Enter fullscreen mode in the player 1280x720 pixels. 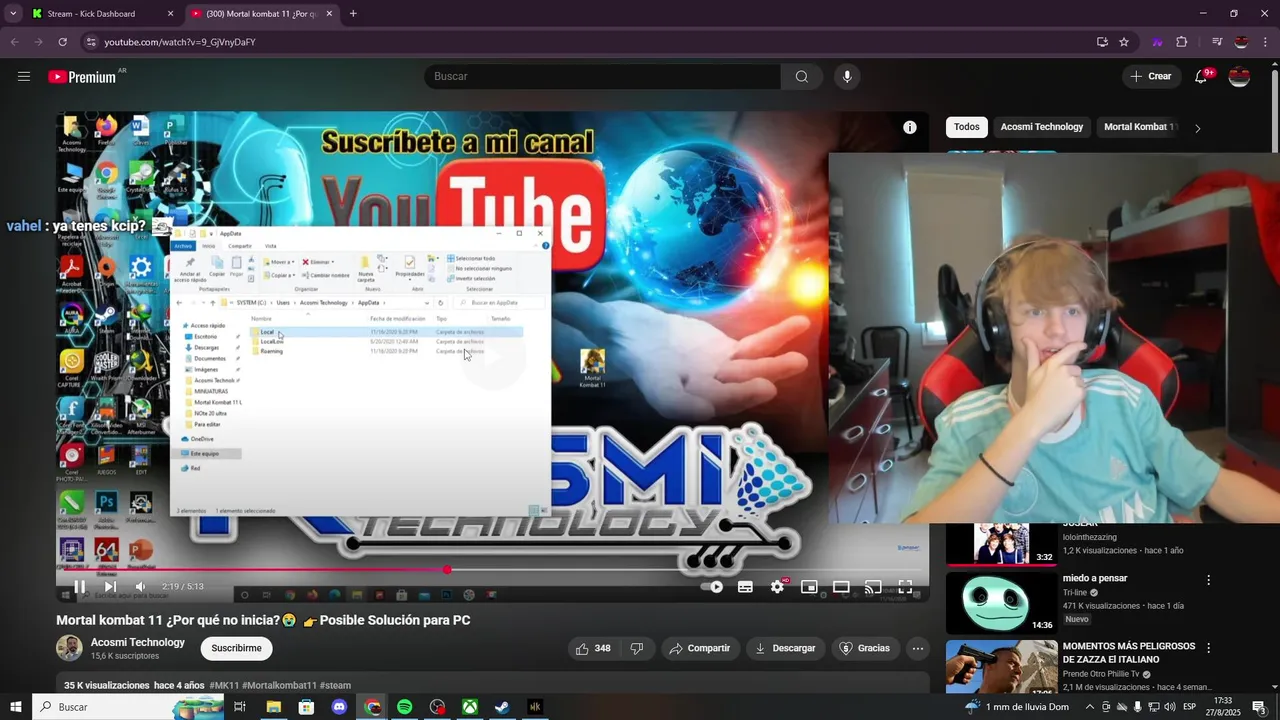pyautogui.click(x=905, y=587)
